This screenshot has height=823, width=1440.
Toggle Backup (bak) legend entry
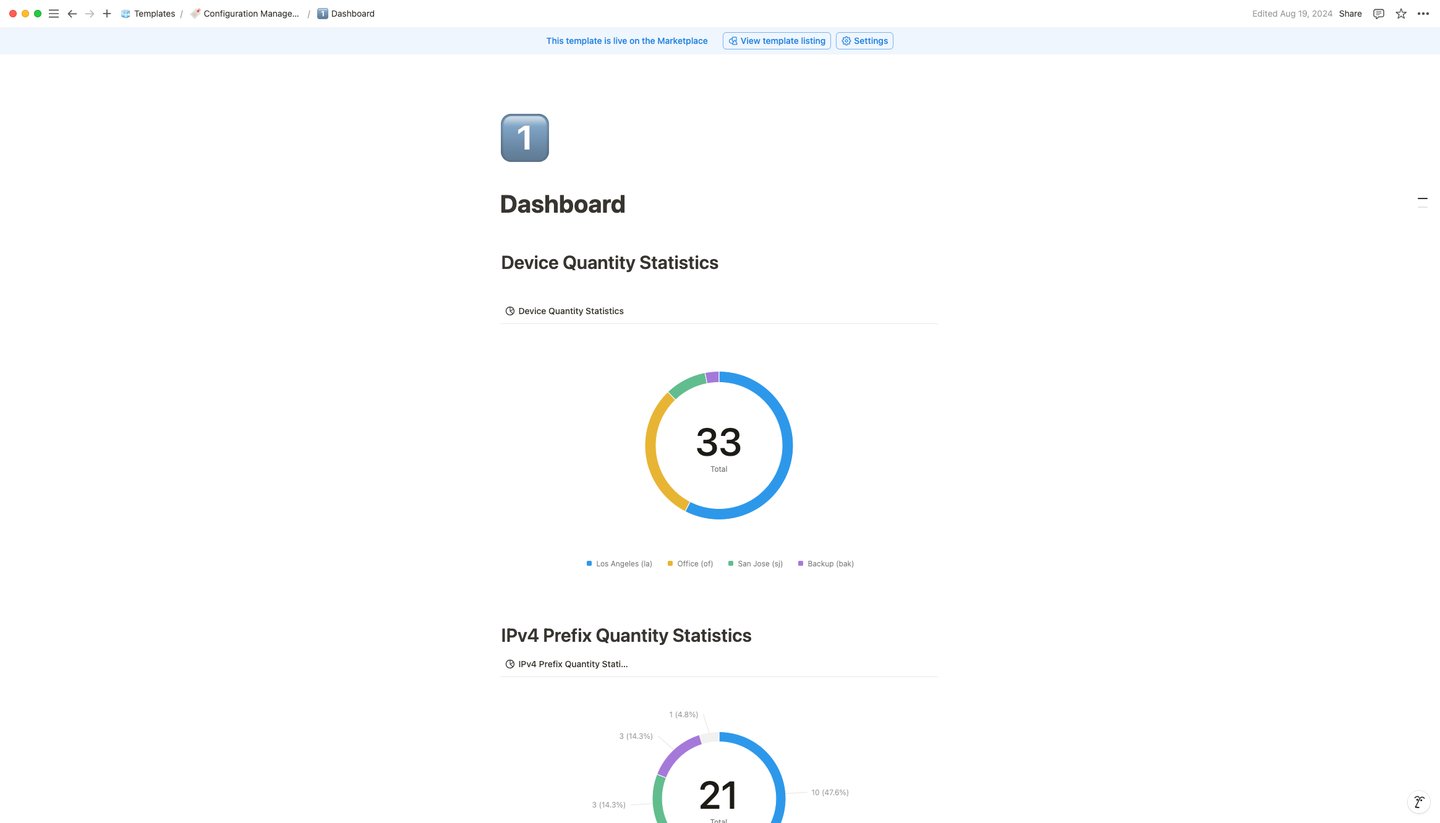click(825, 564)
